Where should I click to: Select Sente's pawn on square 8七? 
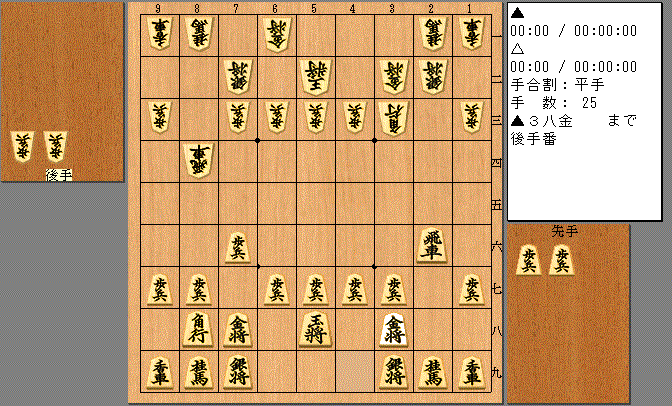coord(198,290)
